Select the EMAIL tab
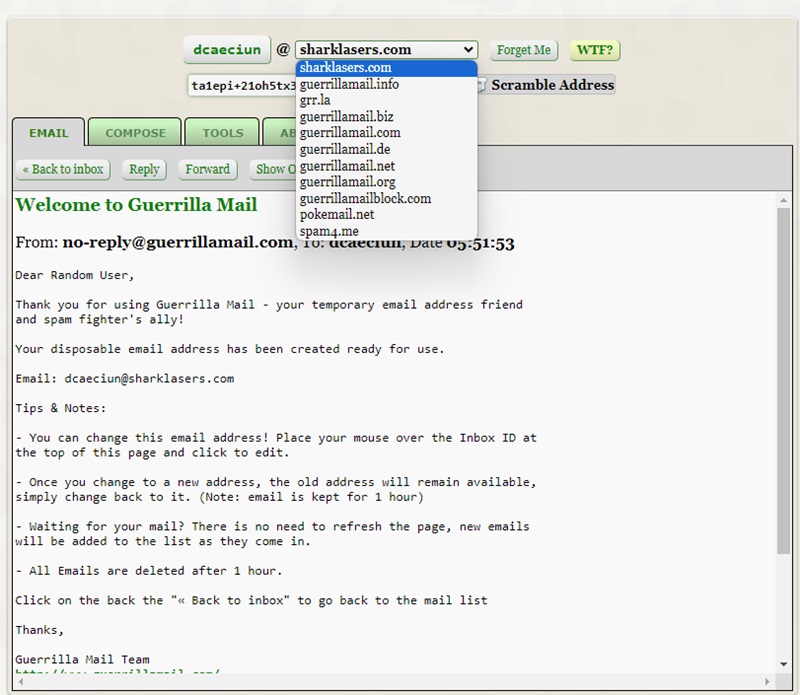 (47, 132)
